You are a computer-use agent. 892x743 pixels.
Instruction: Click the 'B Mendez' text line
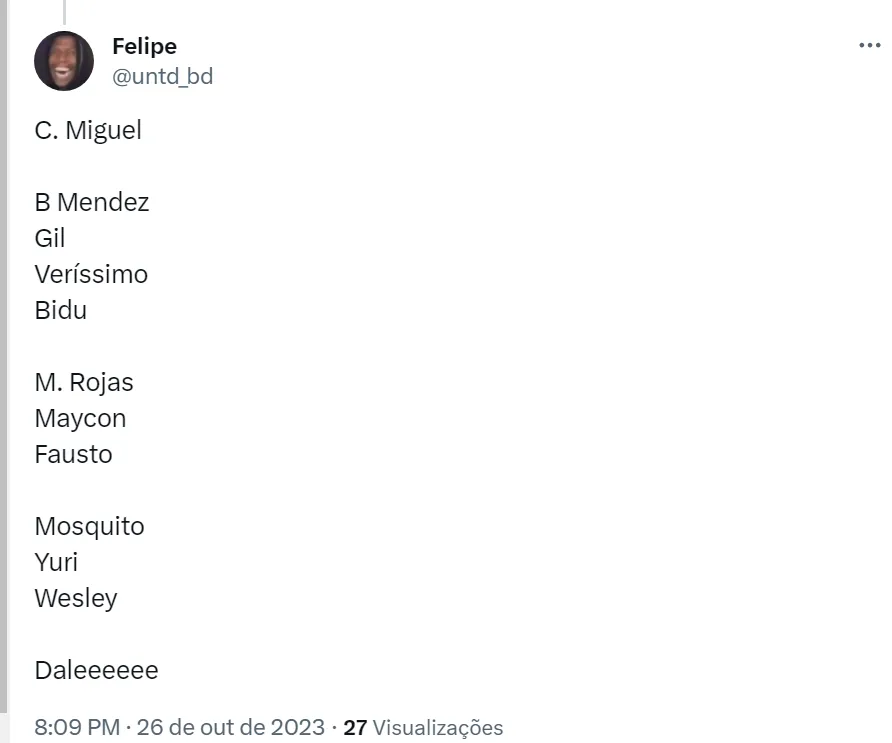[92, 202]
